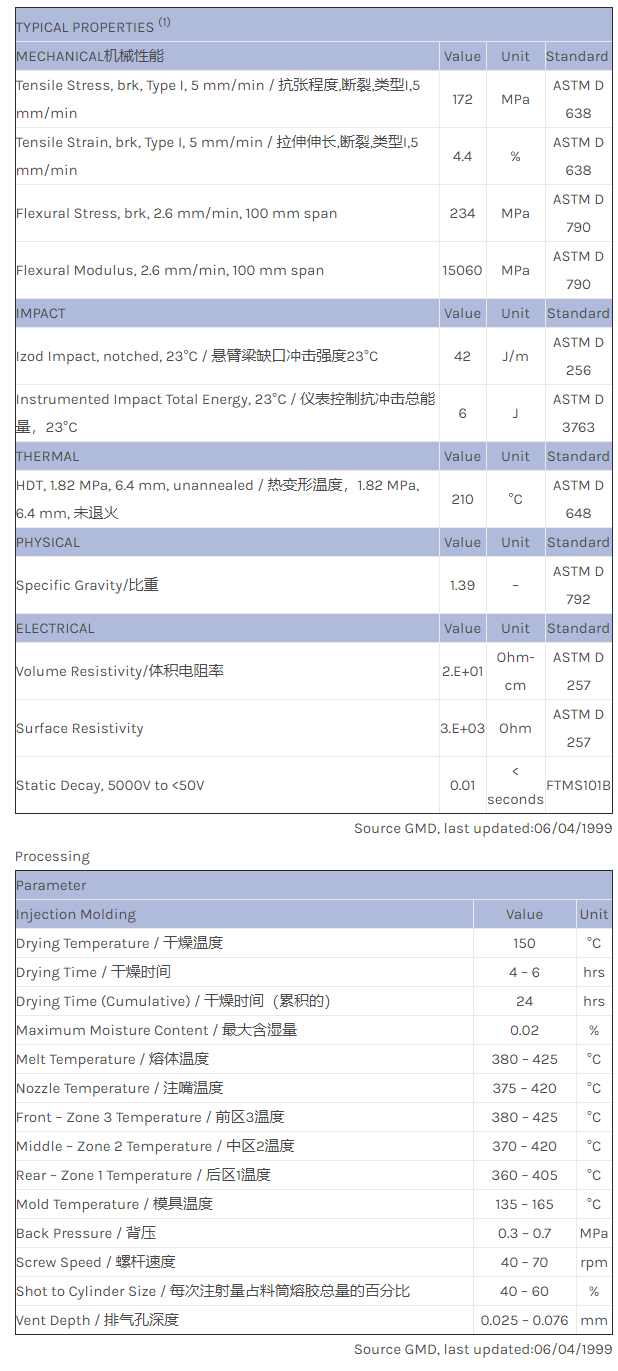Select the THERMAL section header

(47, 456)
